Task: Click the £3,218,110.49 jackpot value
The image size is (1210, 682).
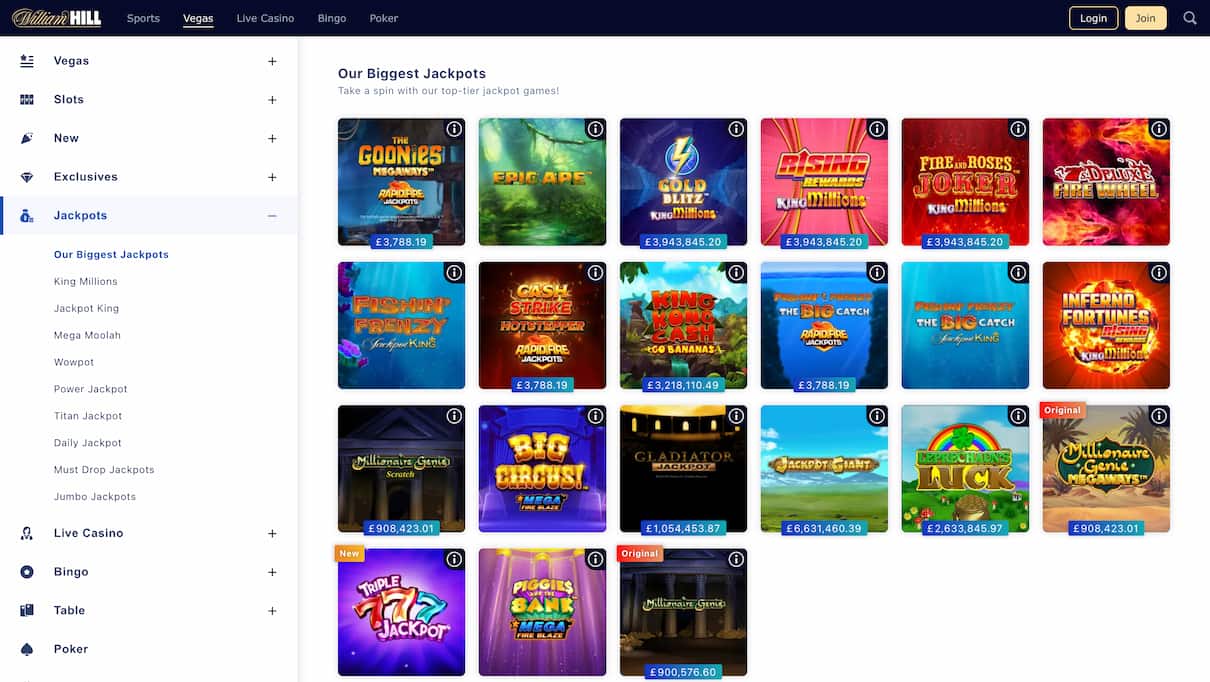Action: pyautogui.click(x=683, y=385)
